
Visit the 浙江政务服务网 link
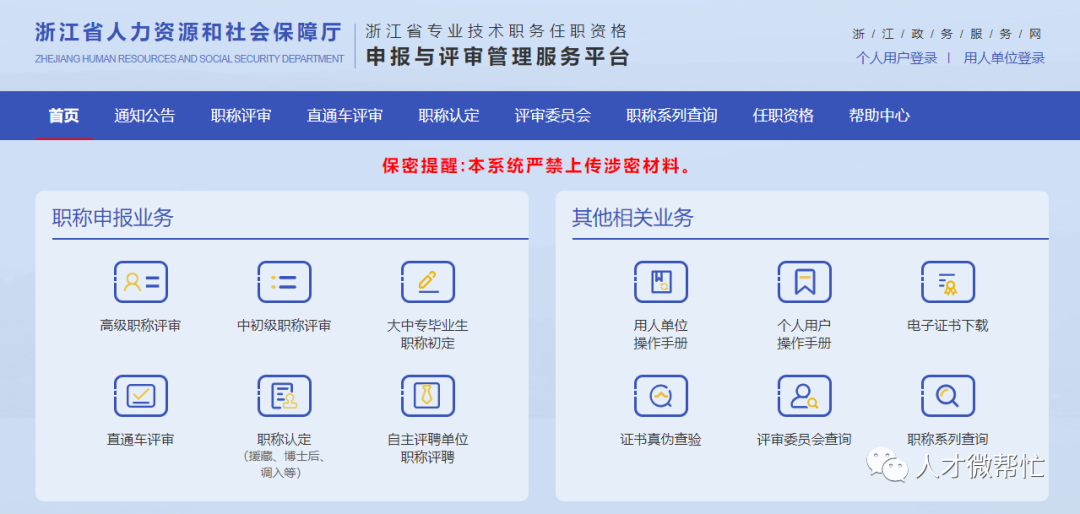[x=947, y=34]
